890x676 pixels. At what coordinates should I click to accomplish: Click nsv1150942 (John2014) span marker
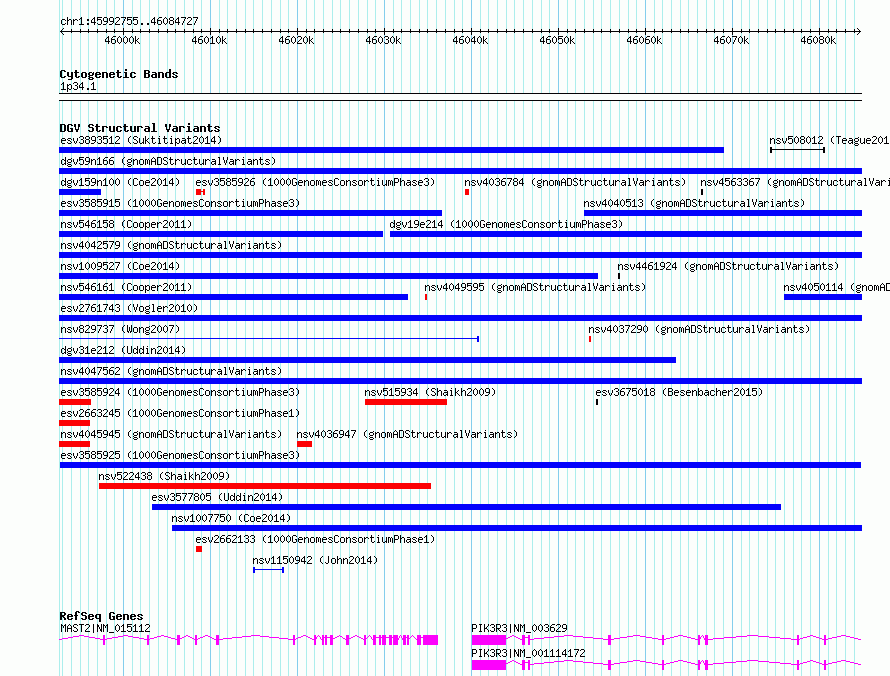tap(268, 570)
